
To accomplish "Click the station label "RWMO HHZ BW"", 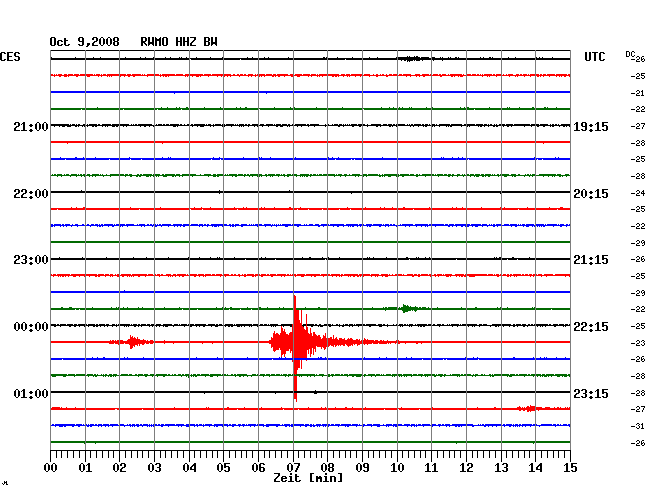I will [x=179, y=42].
